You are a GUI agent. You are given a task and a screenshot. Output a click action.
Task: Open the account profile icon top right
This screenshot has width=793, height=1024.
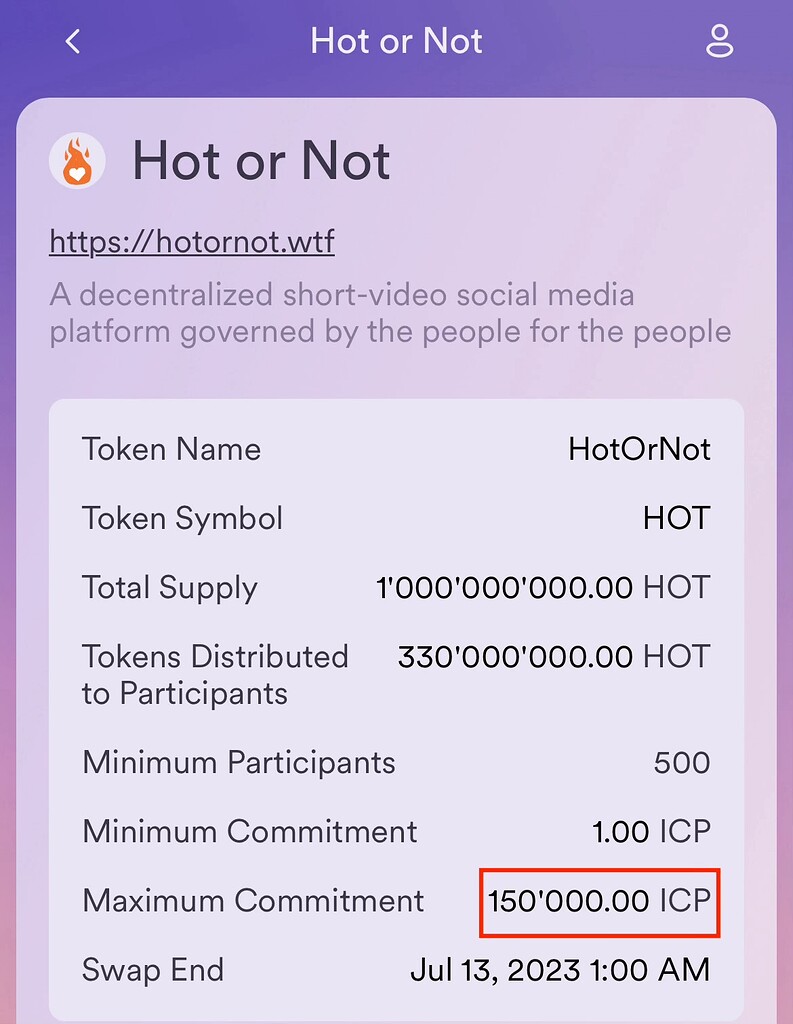click(719, 41)
